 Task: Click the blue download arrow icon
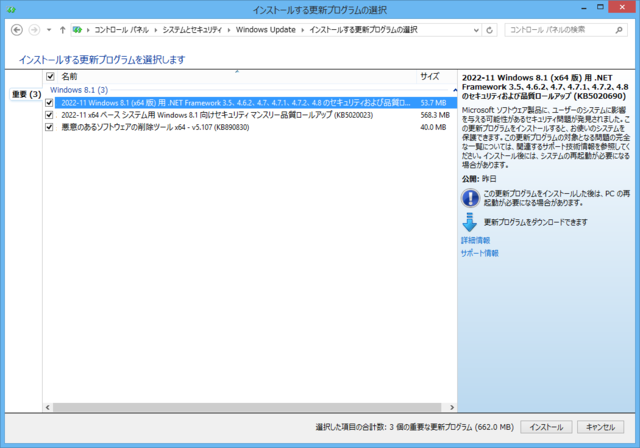coord(470,222)
